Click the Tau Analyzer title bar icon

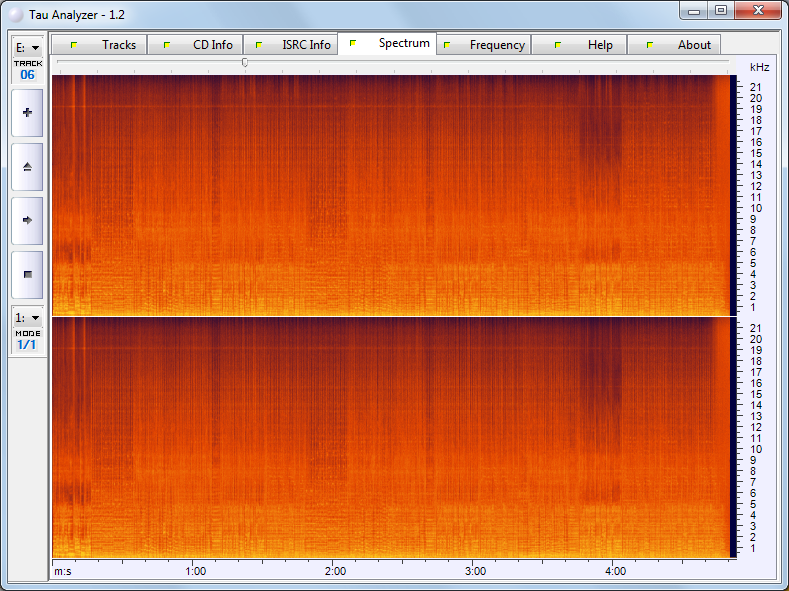tap(16, 14)
